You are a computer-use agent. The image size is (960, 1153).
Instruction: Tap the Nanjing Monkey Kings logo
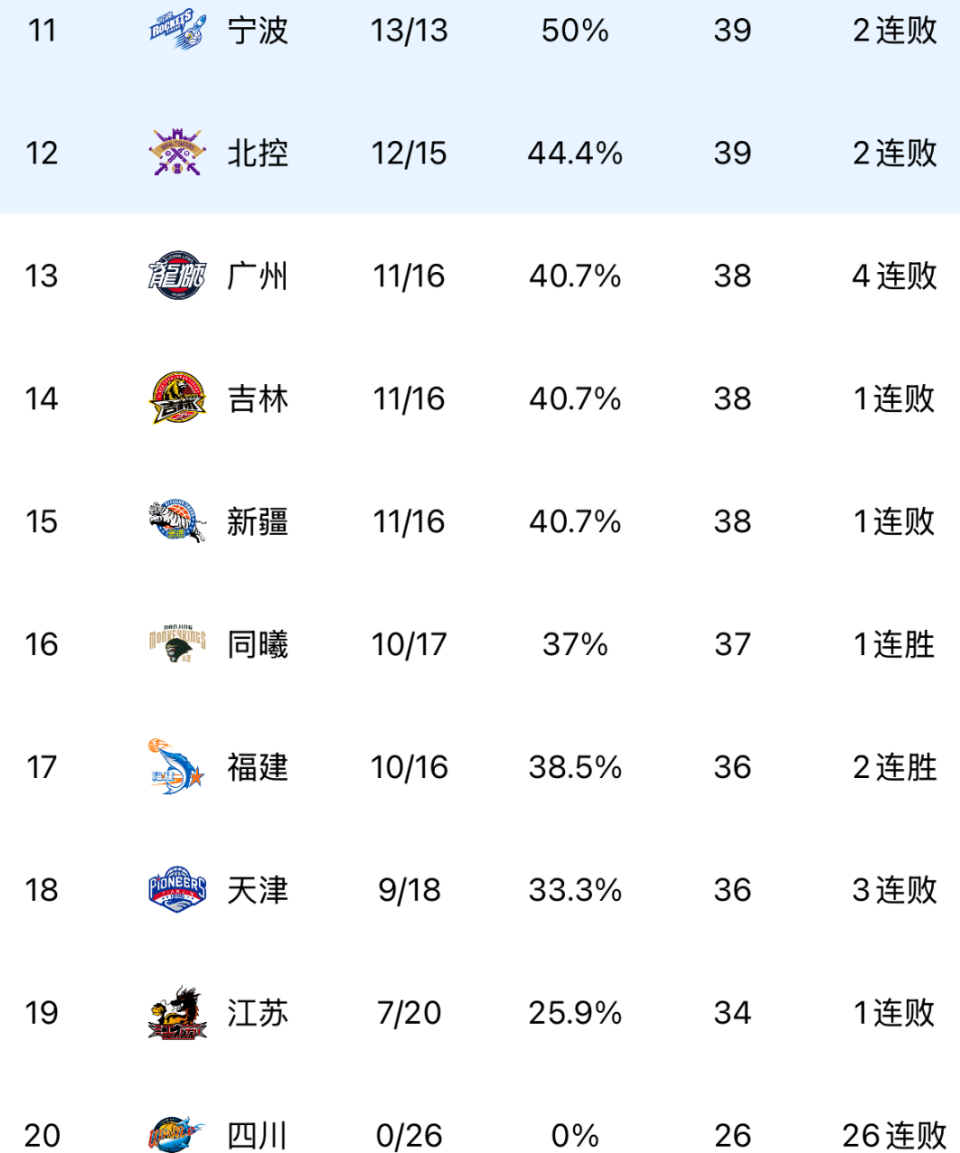[x=177, y=644]
